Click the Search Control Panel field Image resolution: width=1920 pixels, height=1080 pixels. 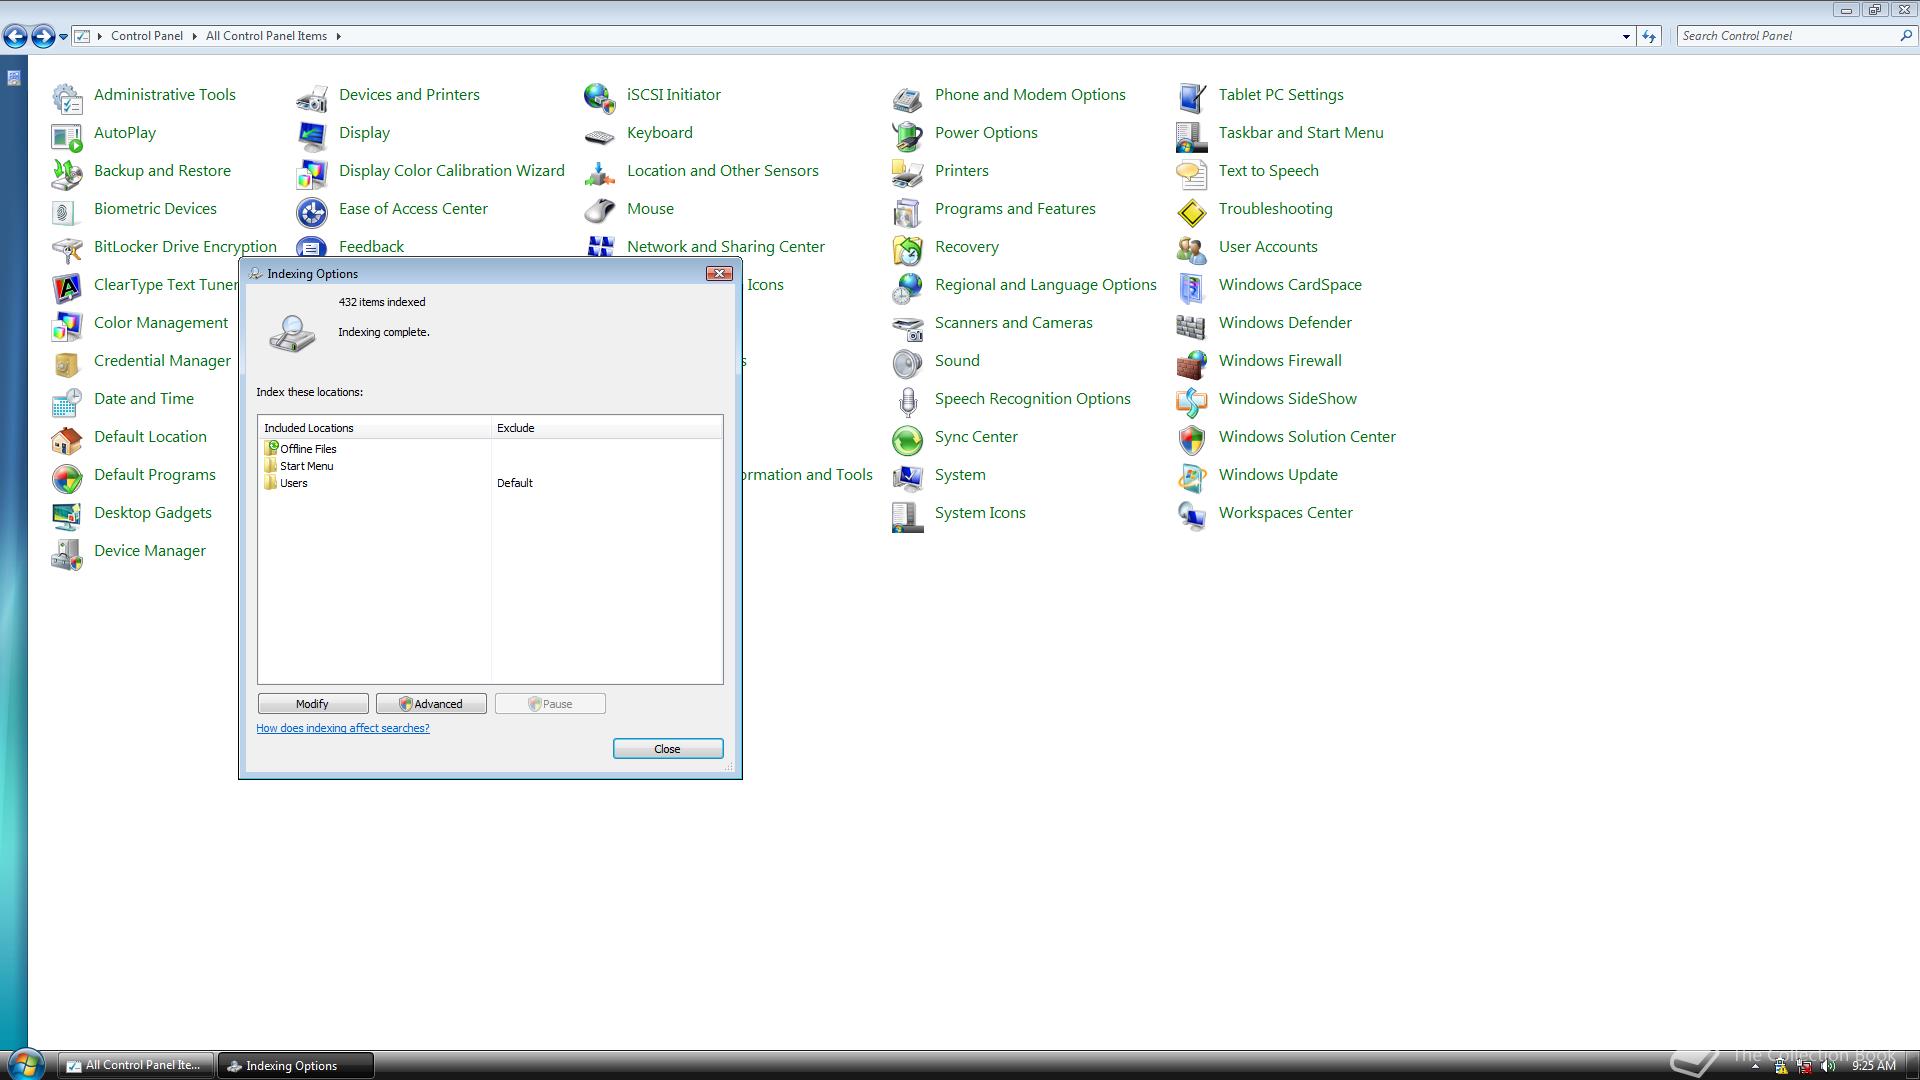(x=1789, y=36)
